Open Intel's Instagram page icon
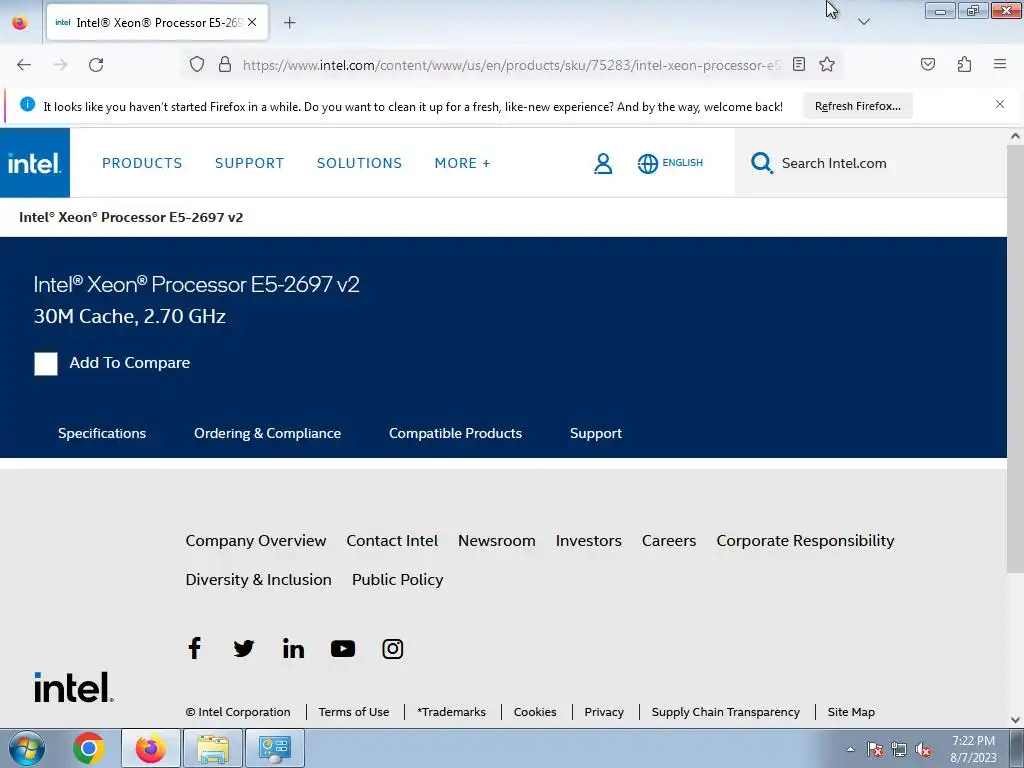This screenshot has width=1024, height=768. (392, 648)
